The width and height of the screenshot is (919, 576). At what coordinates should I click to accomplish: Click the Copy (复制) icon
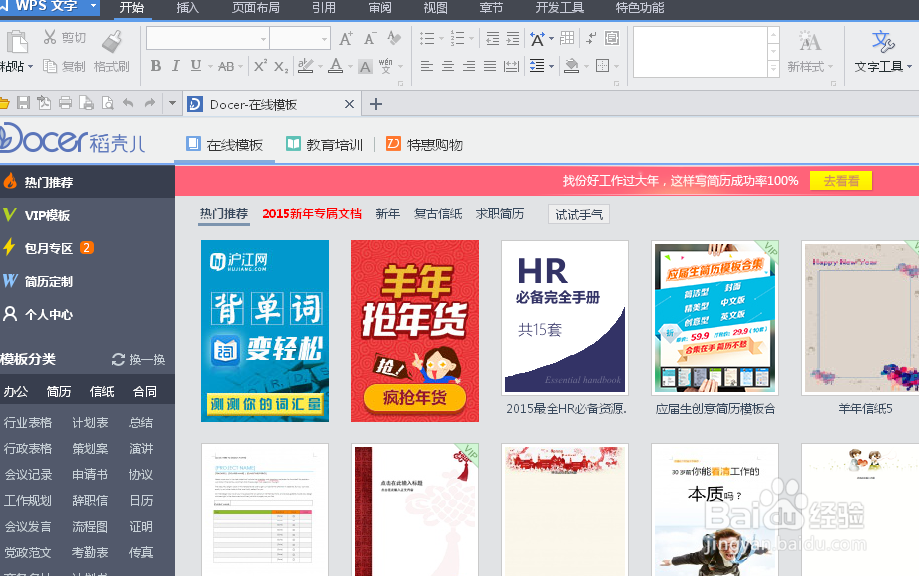(50, 66)
